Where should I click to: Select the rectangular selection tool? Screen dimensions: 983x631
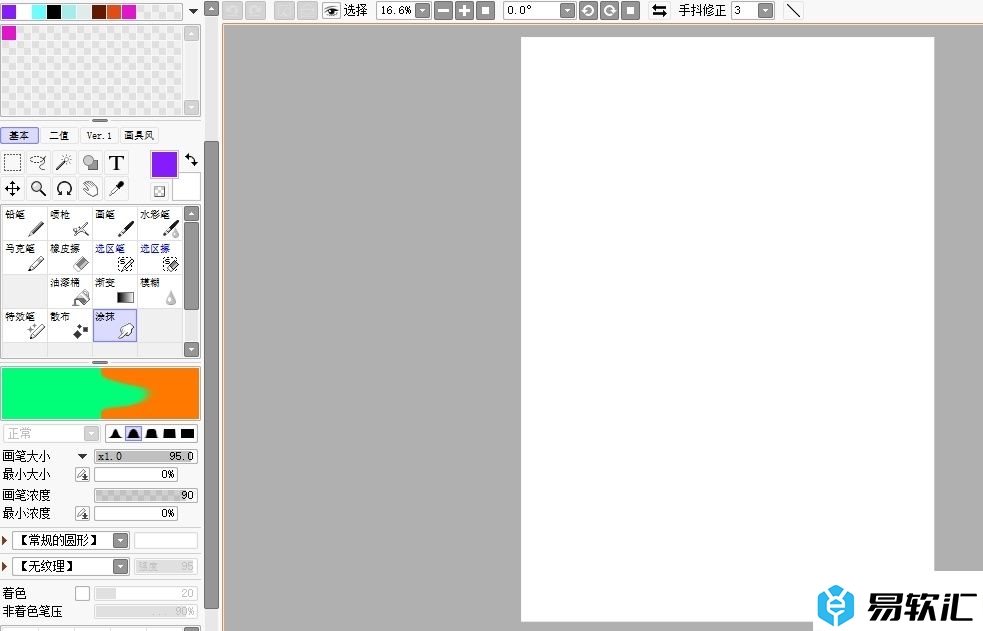(x=13, y=163)
